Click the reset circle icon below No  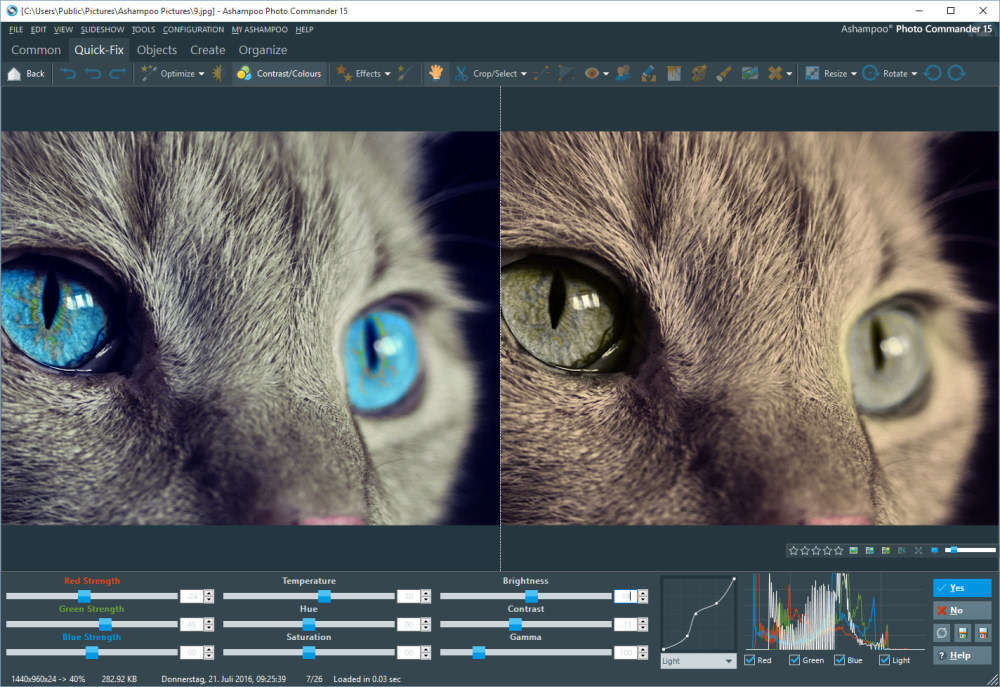click(941, 632)
